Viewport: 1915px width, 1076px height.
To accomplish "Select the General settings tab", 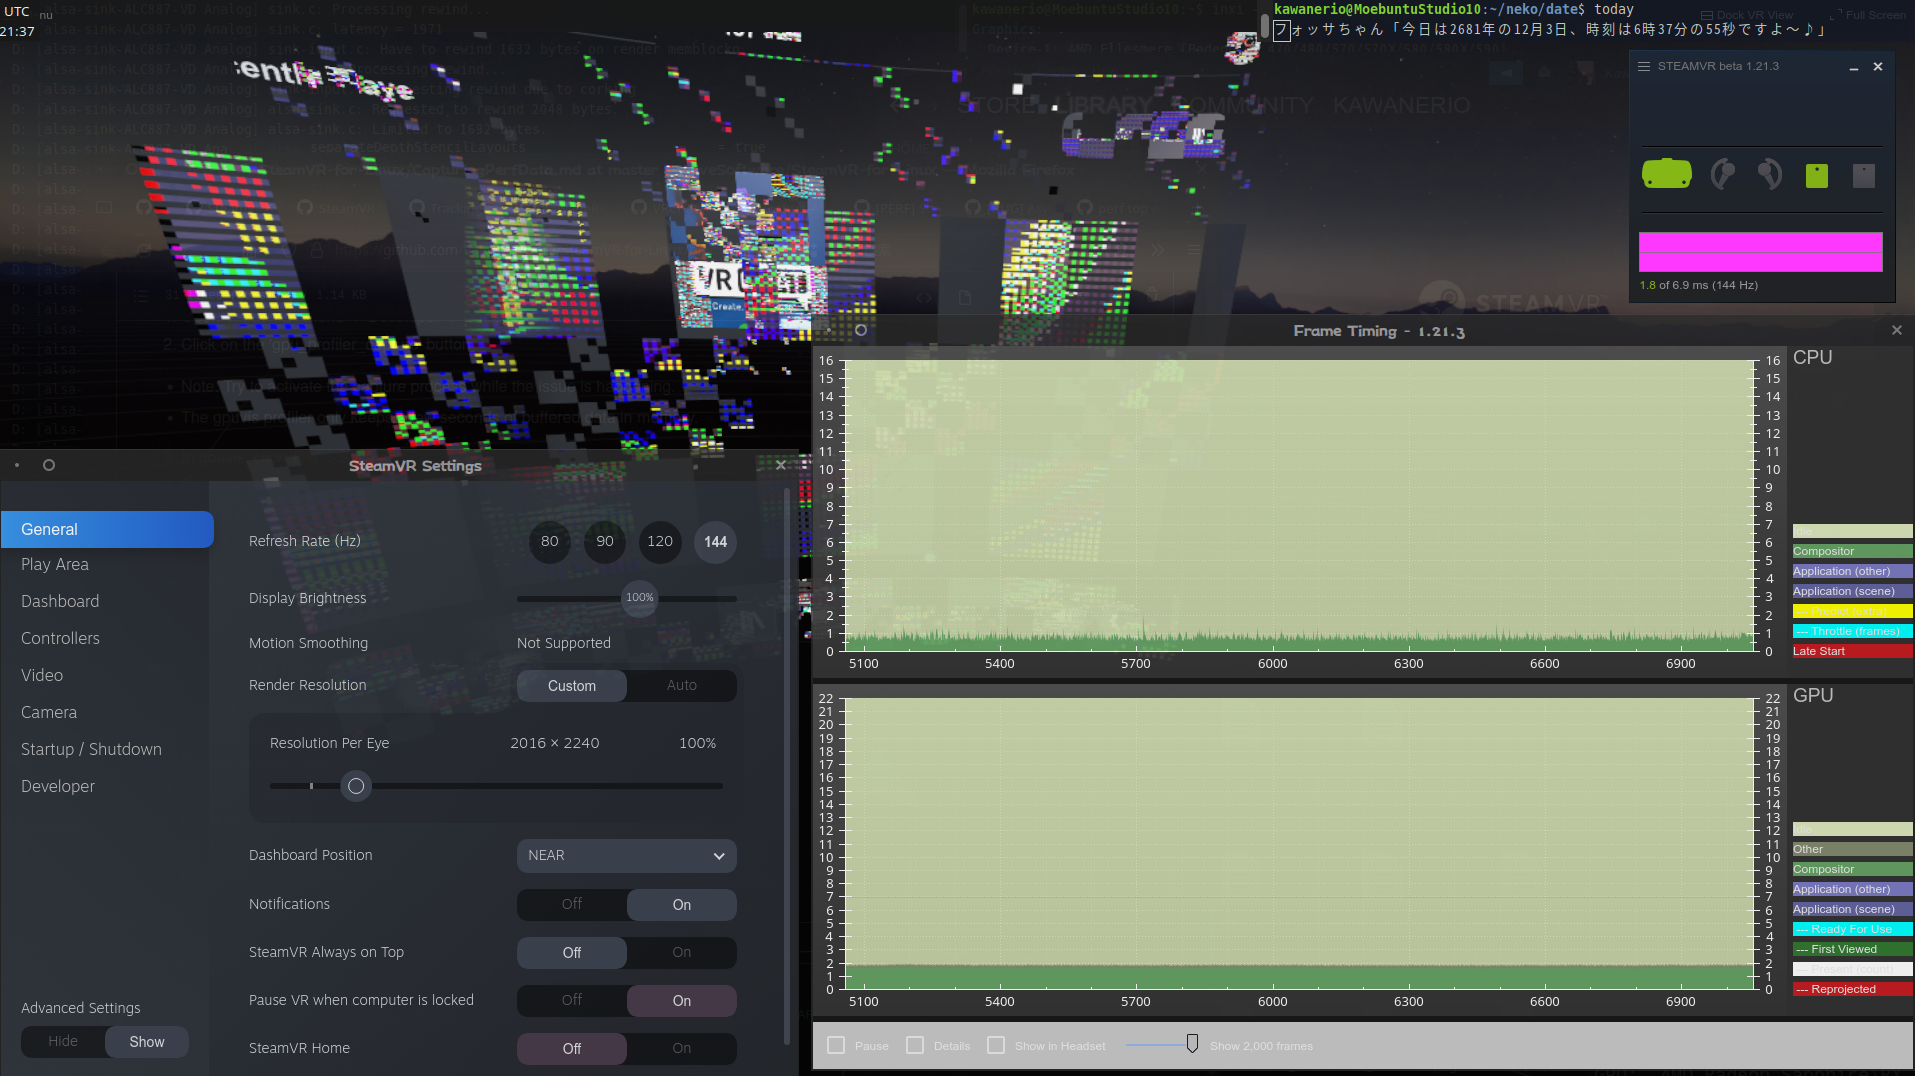I will click(107, 530).
